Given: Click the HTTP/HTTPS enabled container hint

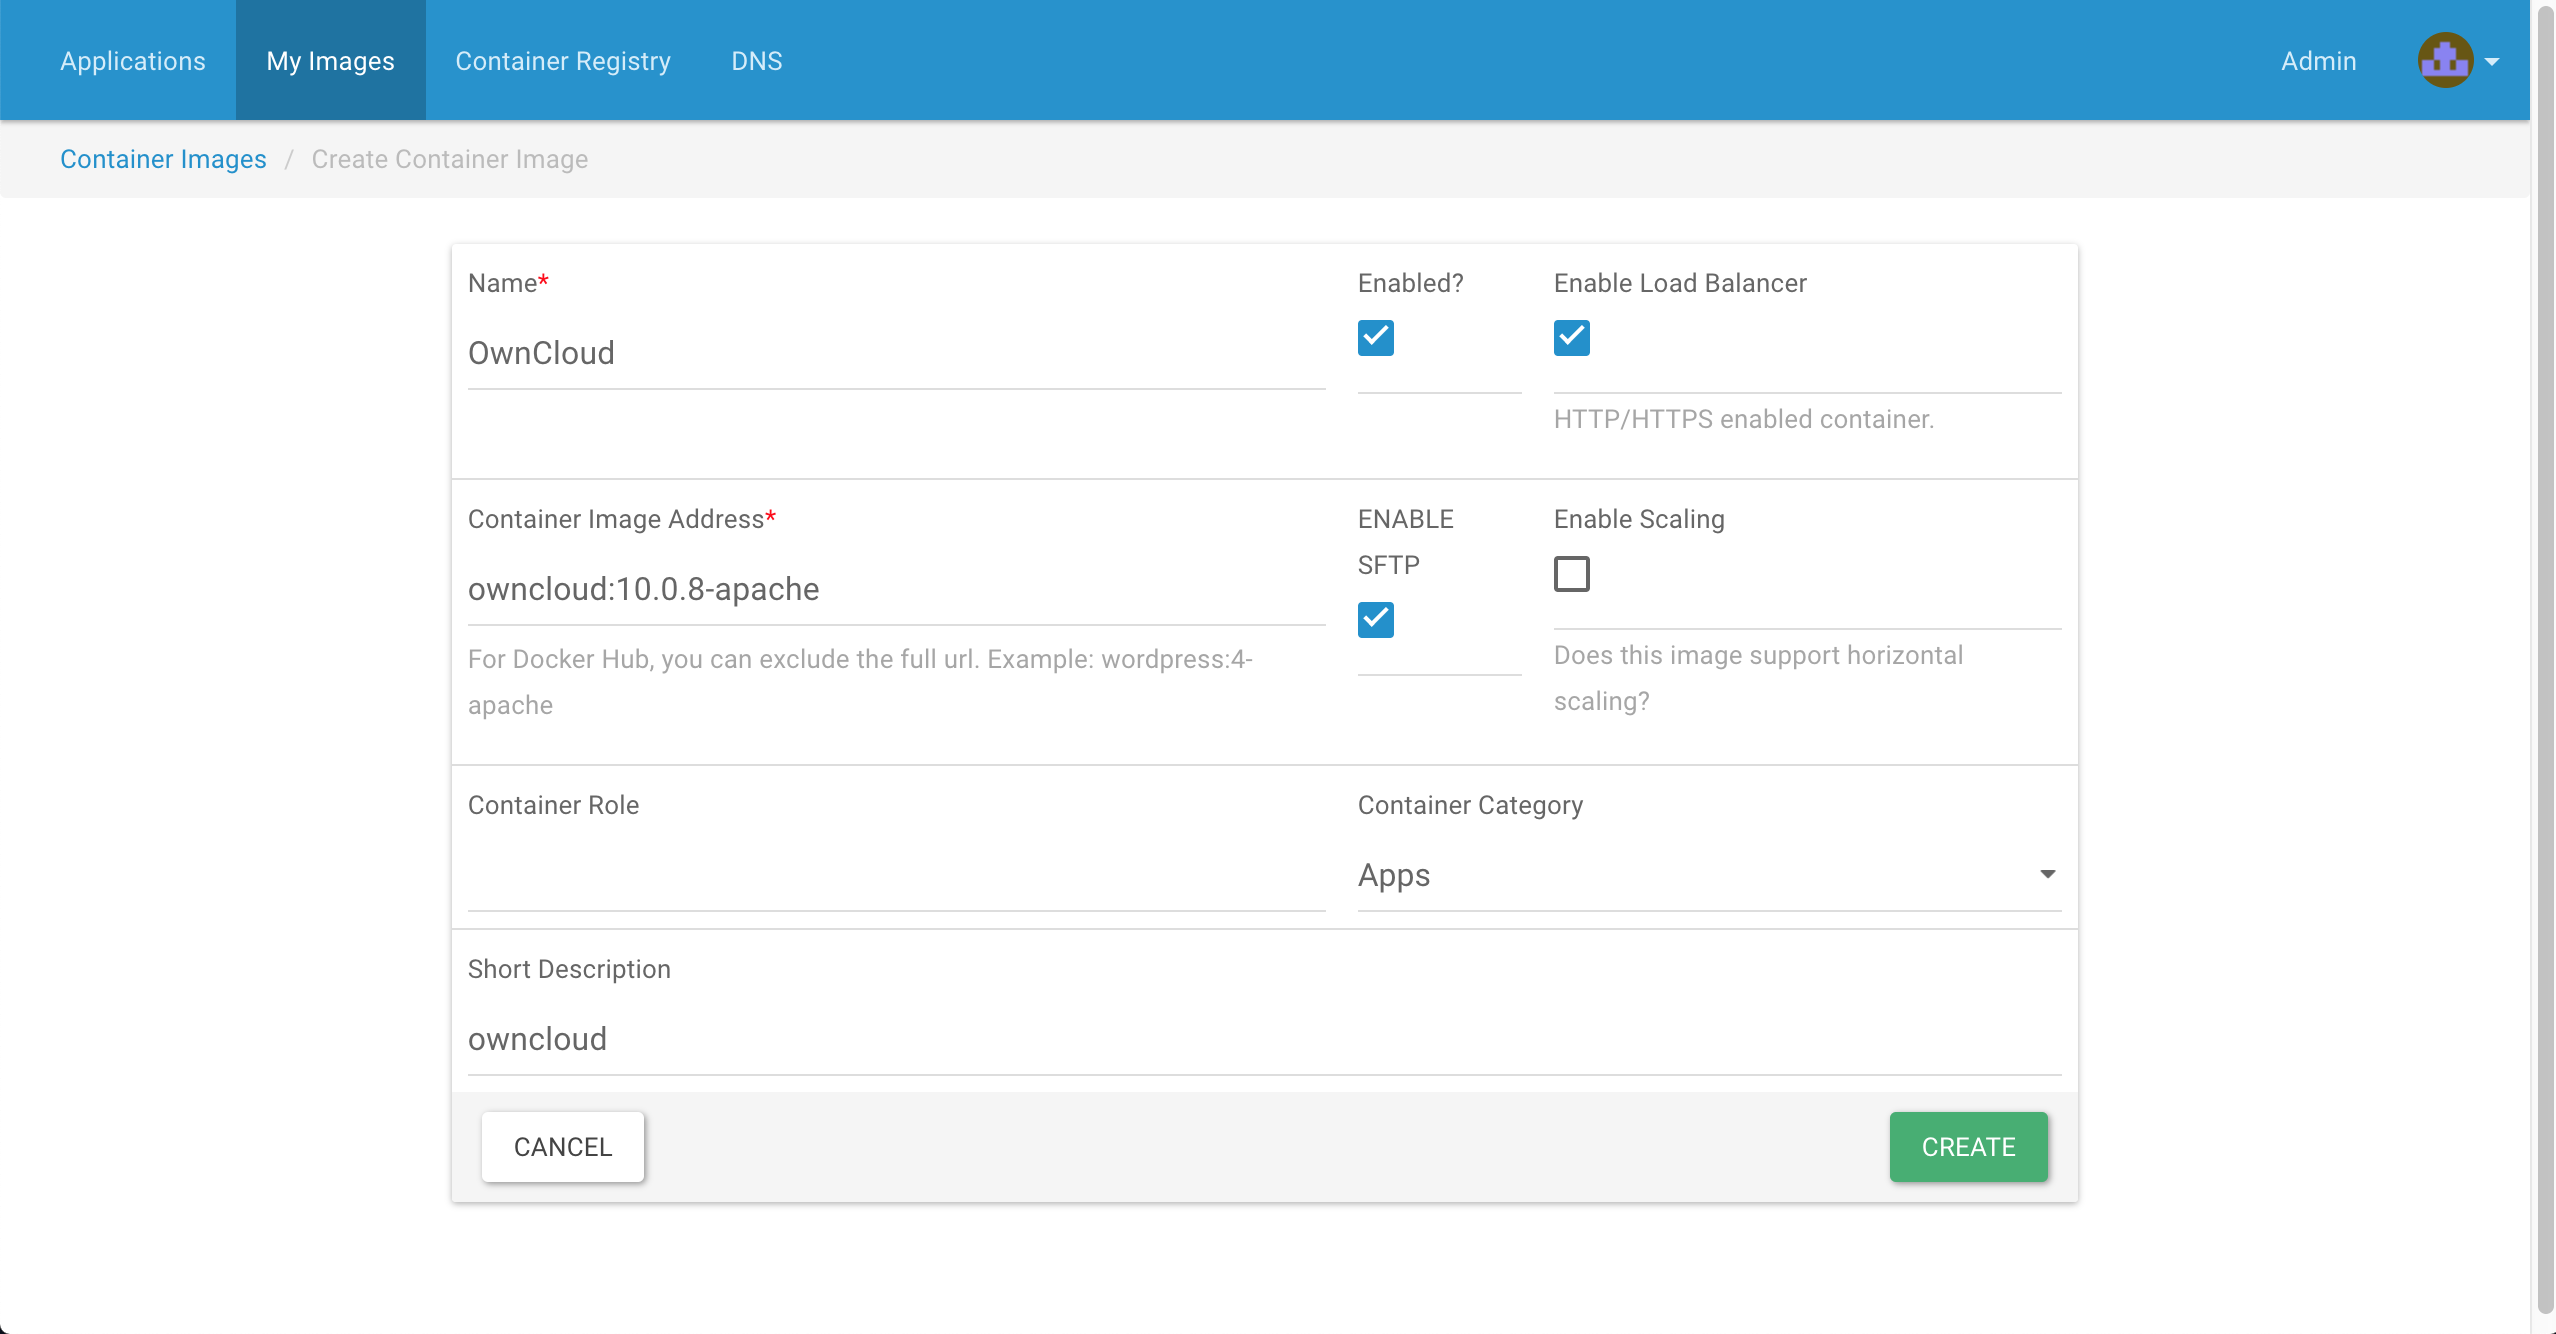Looking at the screenshot, I should tap(1744, 419).
